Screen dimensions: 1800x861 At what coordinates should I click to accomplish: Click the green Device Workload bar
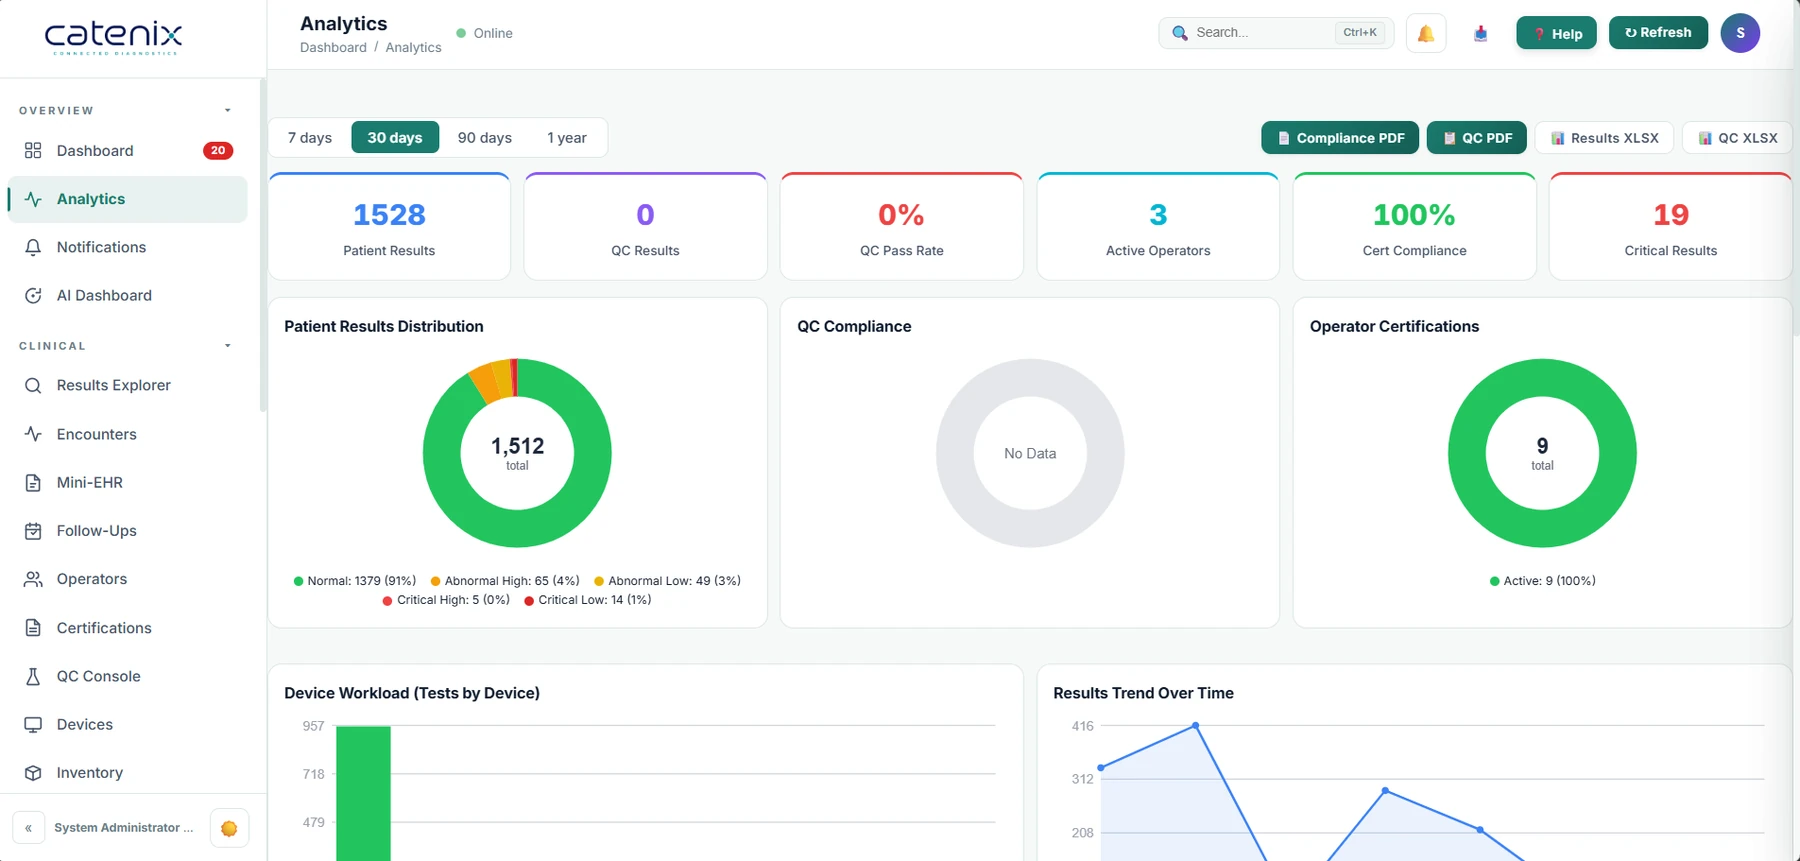click(363, 793)
